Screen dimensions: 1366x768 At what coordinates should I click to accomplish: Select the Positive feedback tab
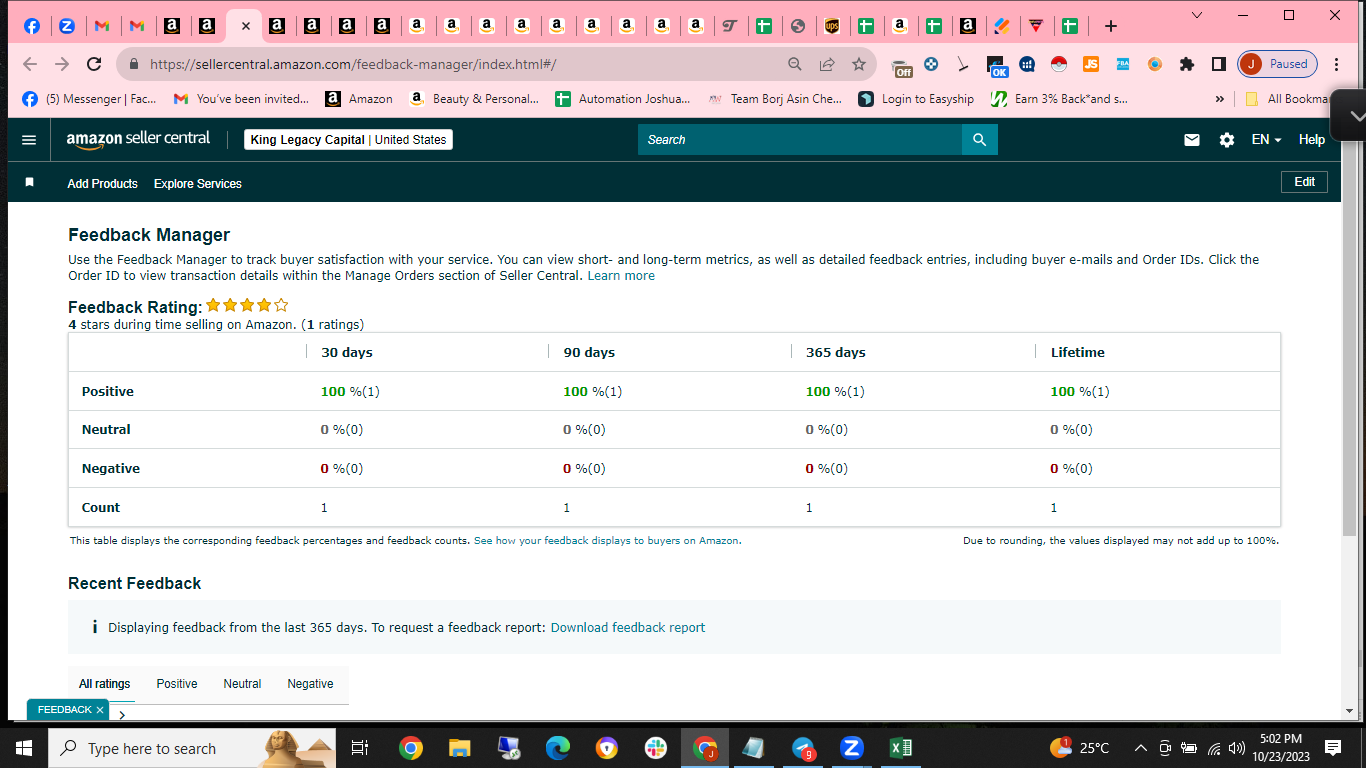coord(177,684)
